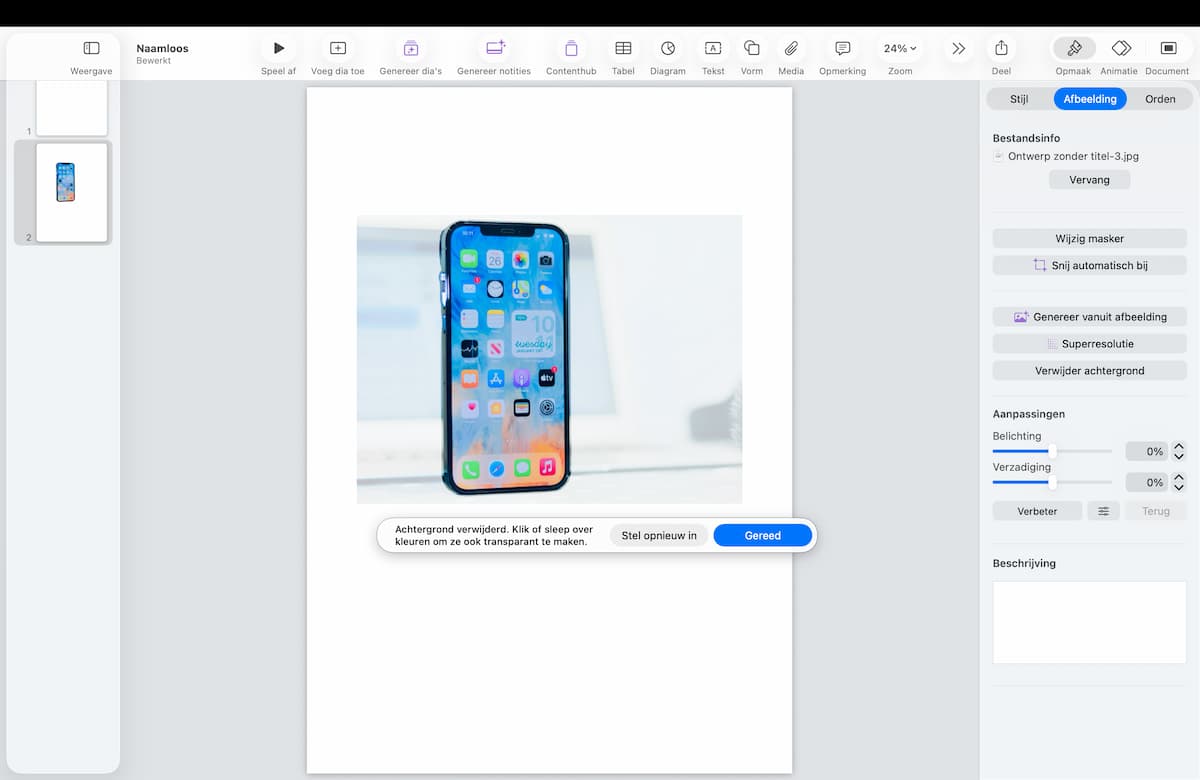Open the Deel share button
Screen dimensions: 1200x780
(x=1001, y=48)
